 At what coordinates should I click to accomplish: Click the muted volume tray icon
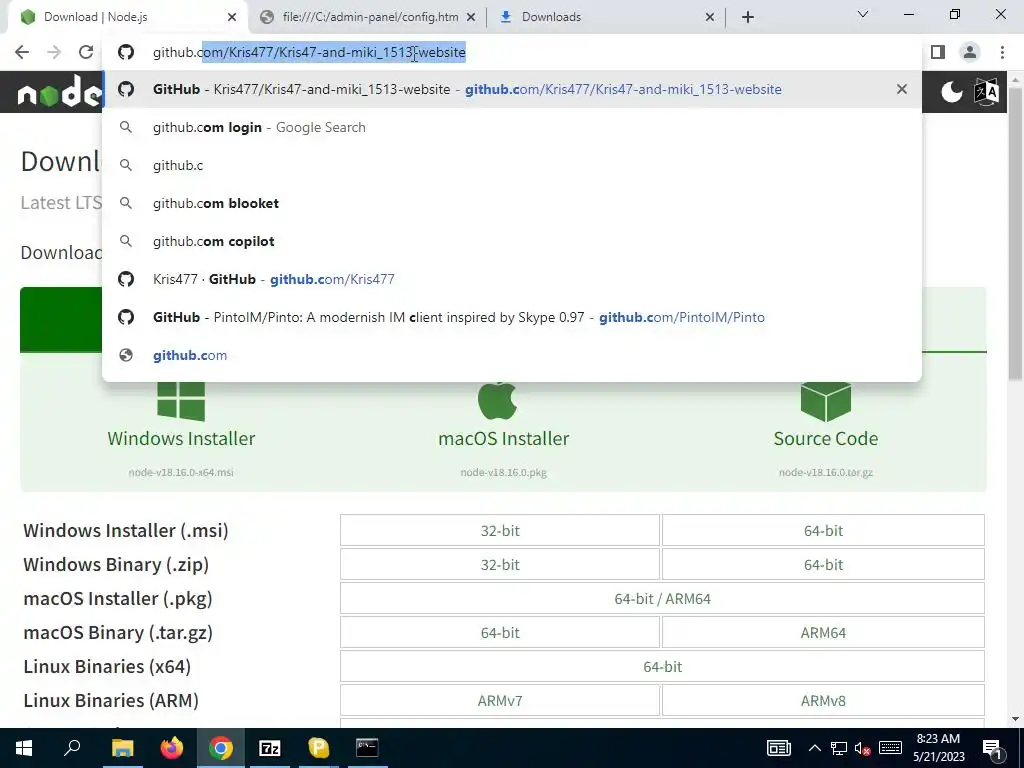(863, 748)
